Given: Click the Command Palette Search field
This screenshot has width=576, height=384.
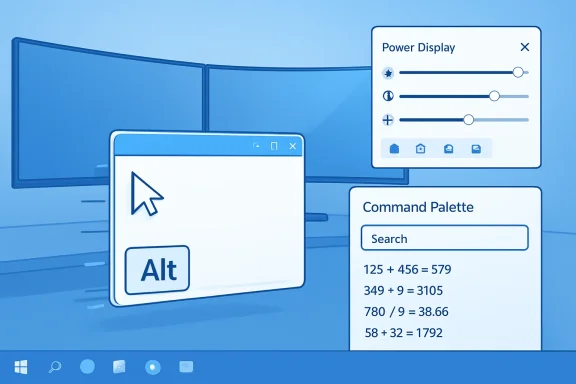Looking at the screenshot, I should [444, 238].
